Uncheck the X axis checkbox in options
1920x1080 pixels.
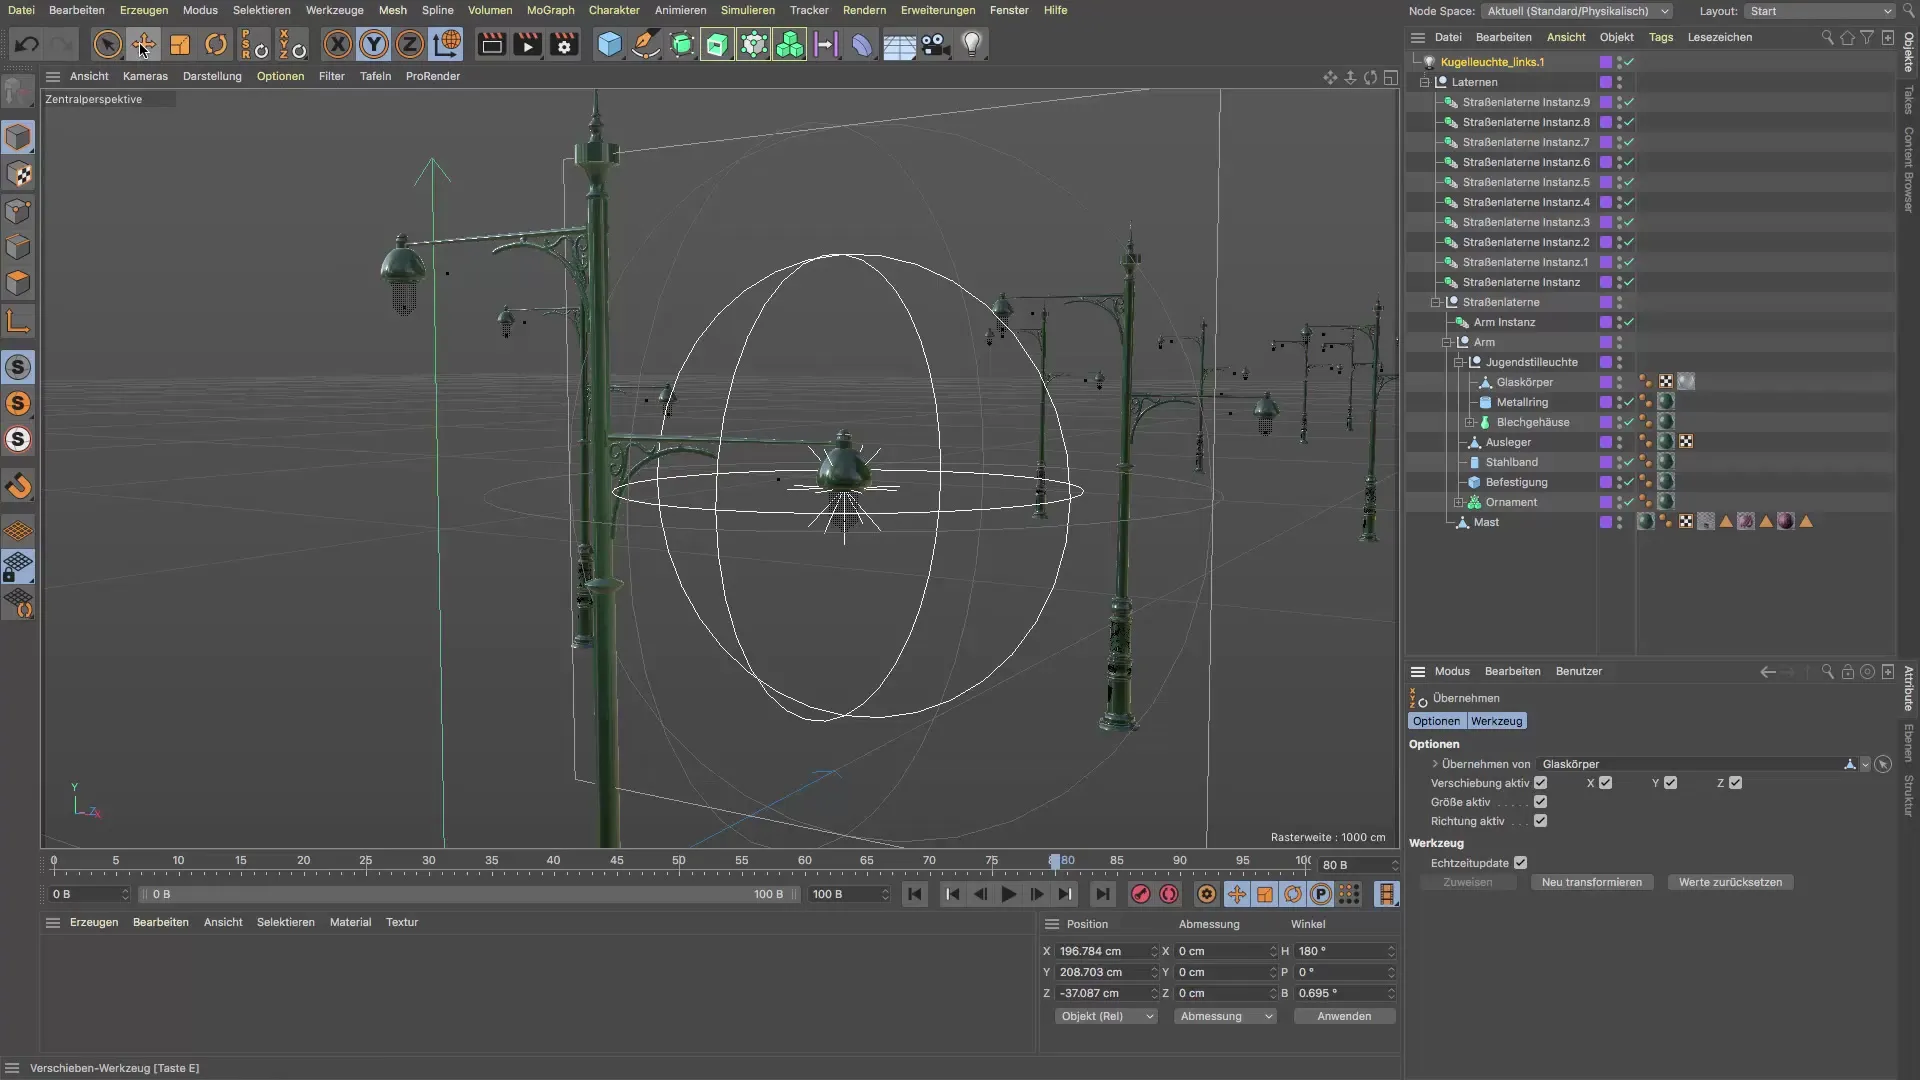1605,783
